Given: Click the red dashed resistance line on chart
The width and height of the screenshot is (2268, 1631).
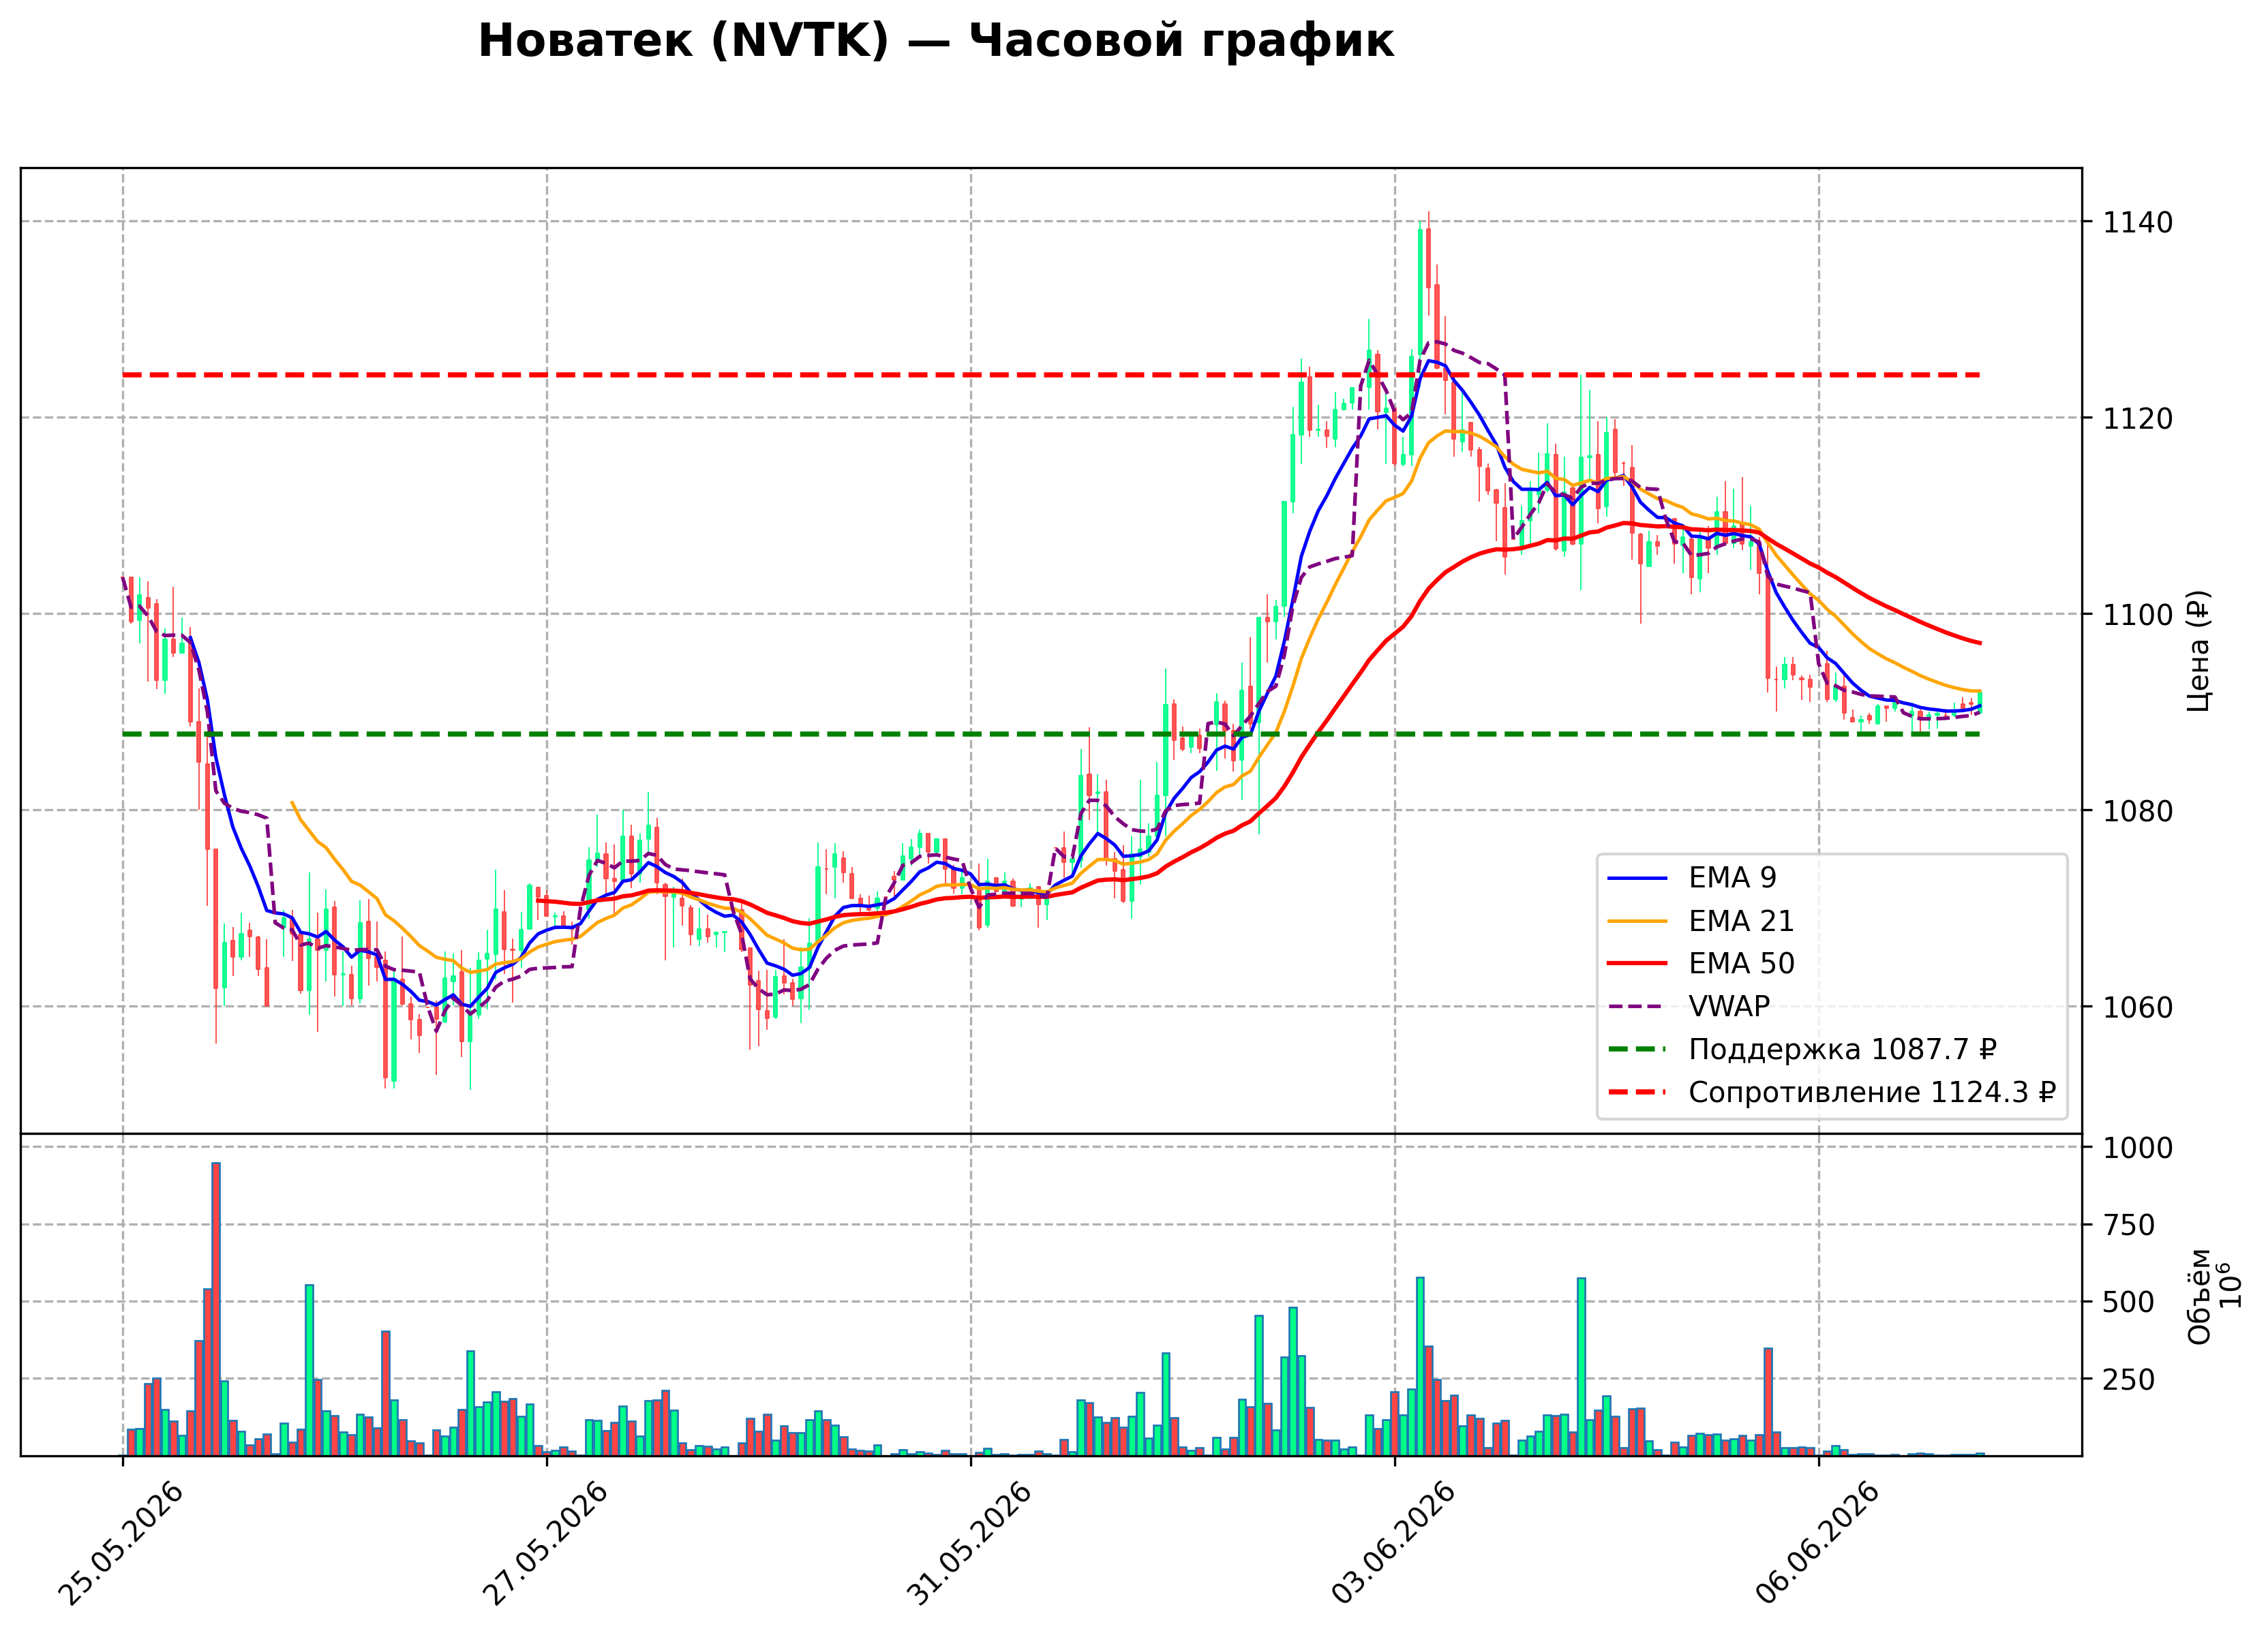Looking at the screenshot, I should [1050, 375].
